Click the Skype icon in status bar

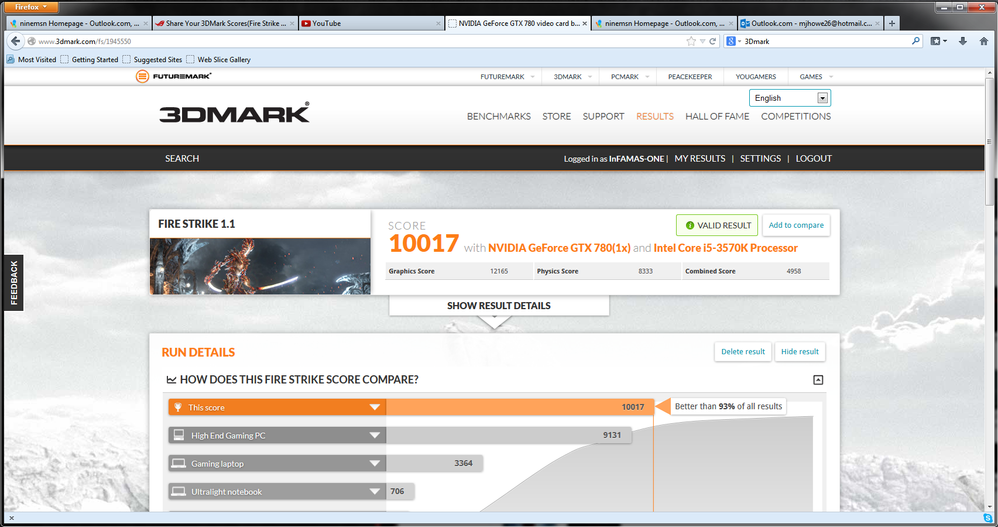988,518
